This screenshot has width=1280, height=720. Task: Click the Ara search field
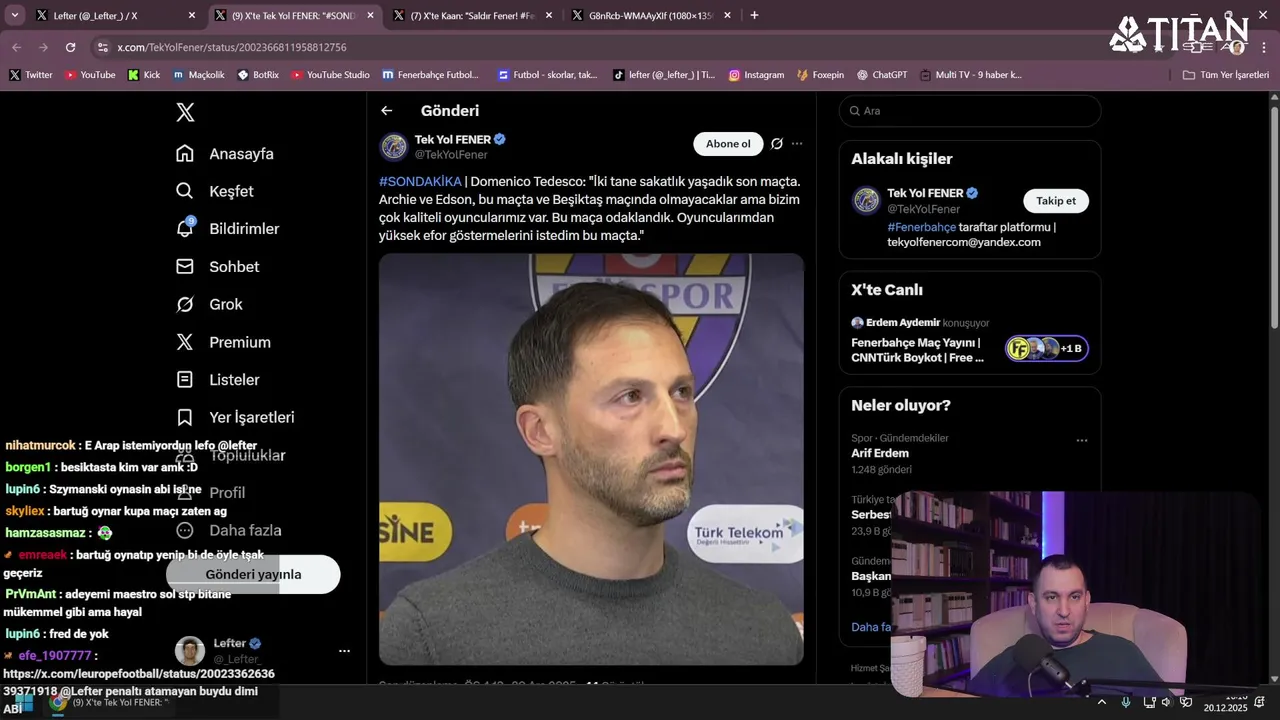tap(970, 111)
